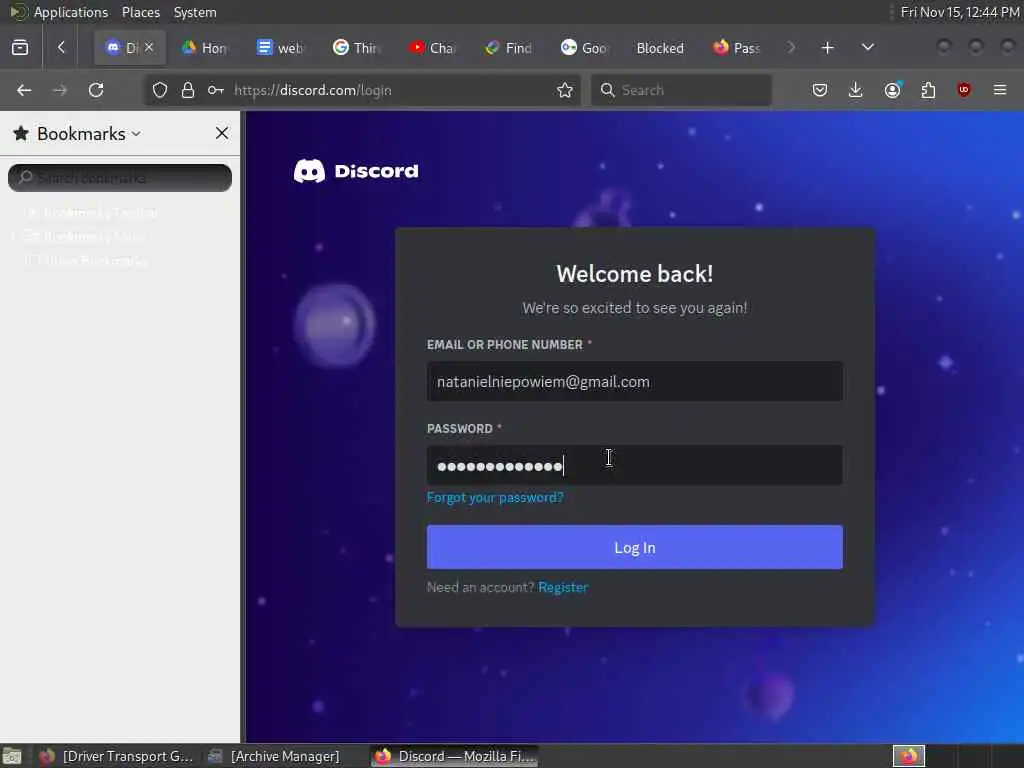Open the uBlock Origin popup

pos(964,90)
